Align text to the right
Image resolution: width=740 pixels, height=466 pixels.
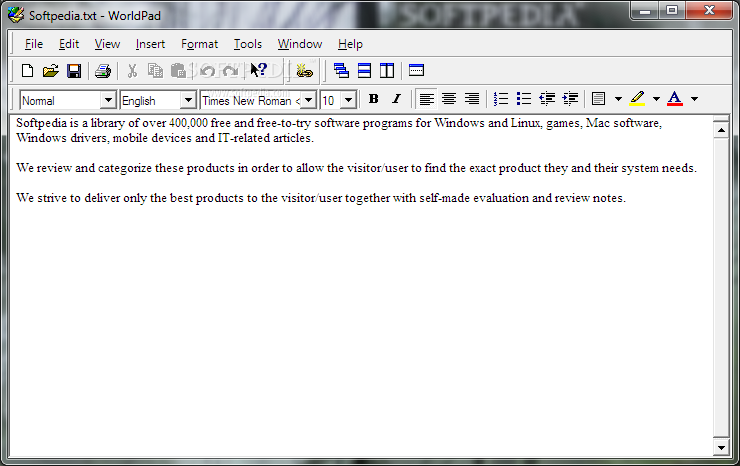point(471,99)
